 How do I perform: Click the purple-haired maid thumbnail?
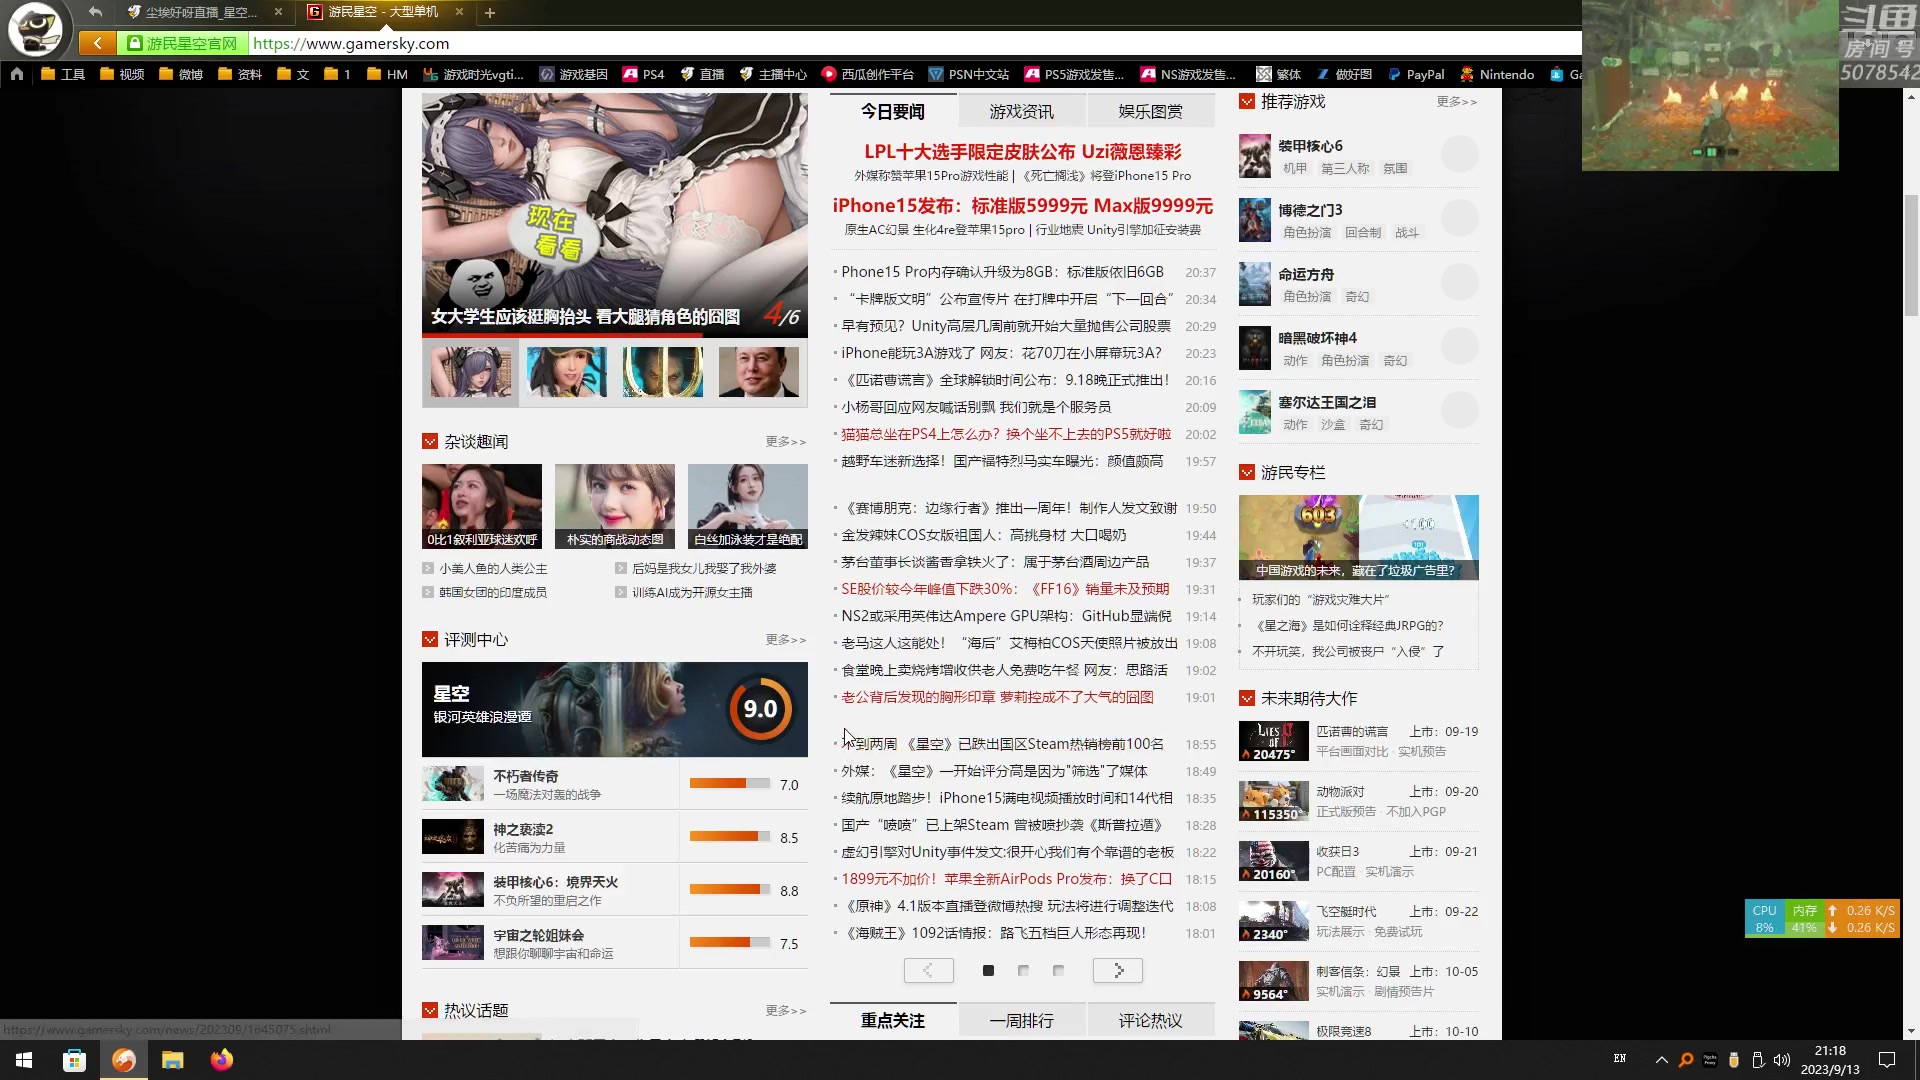tap(471, 372)
